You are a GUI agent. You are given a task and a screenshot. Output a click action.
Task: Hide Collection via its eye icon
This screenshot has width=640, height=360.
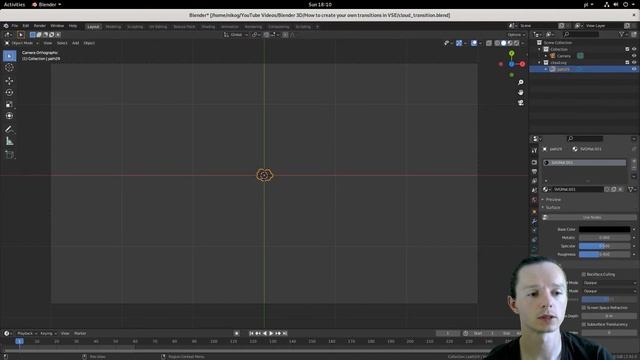click(634, 49)
